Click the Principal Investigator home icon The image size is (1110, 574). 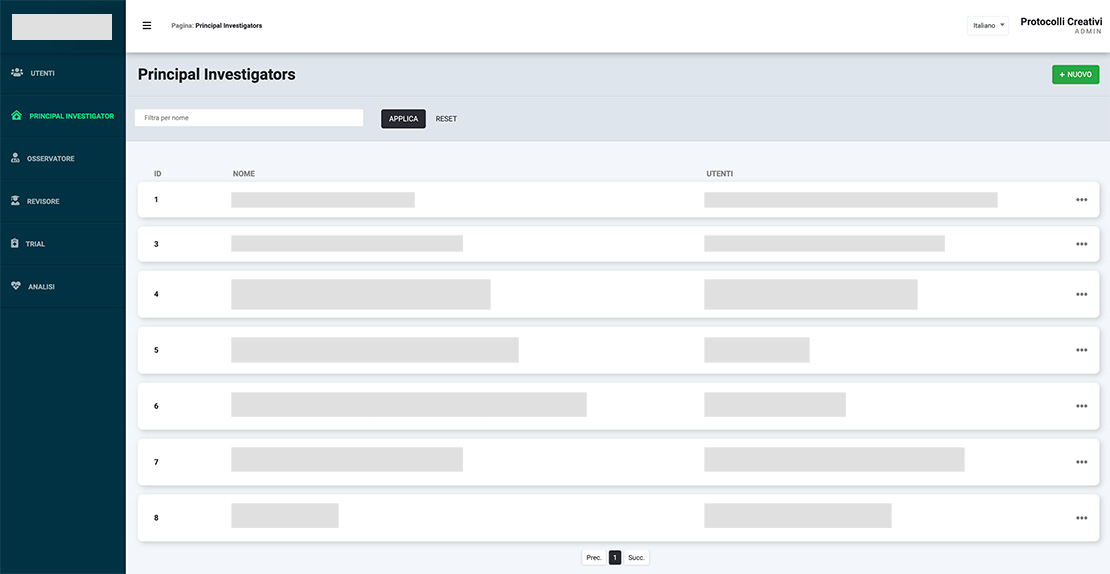point(17,115)
